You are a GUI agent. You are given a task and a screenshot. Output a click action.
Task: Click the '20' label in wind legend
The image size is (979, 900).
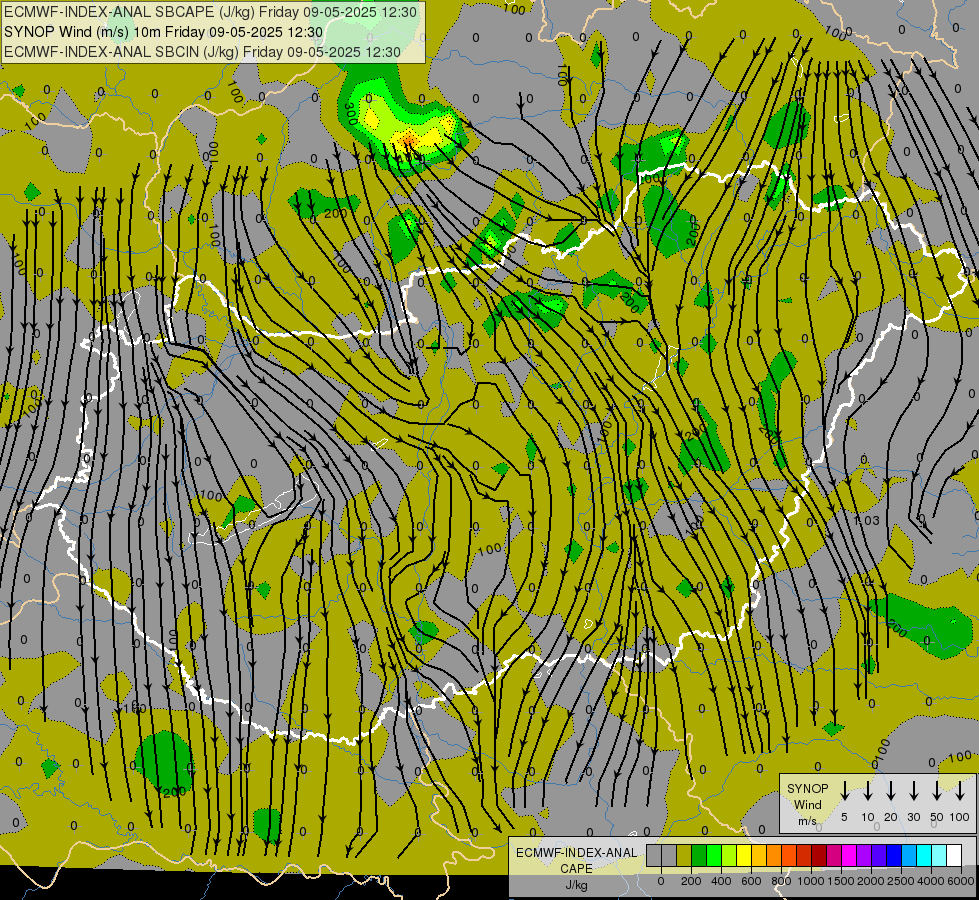(891, 817)
